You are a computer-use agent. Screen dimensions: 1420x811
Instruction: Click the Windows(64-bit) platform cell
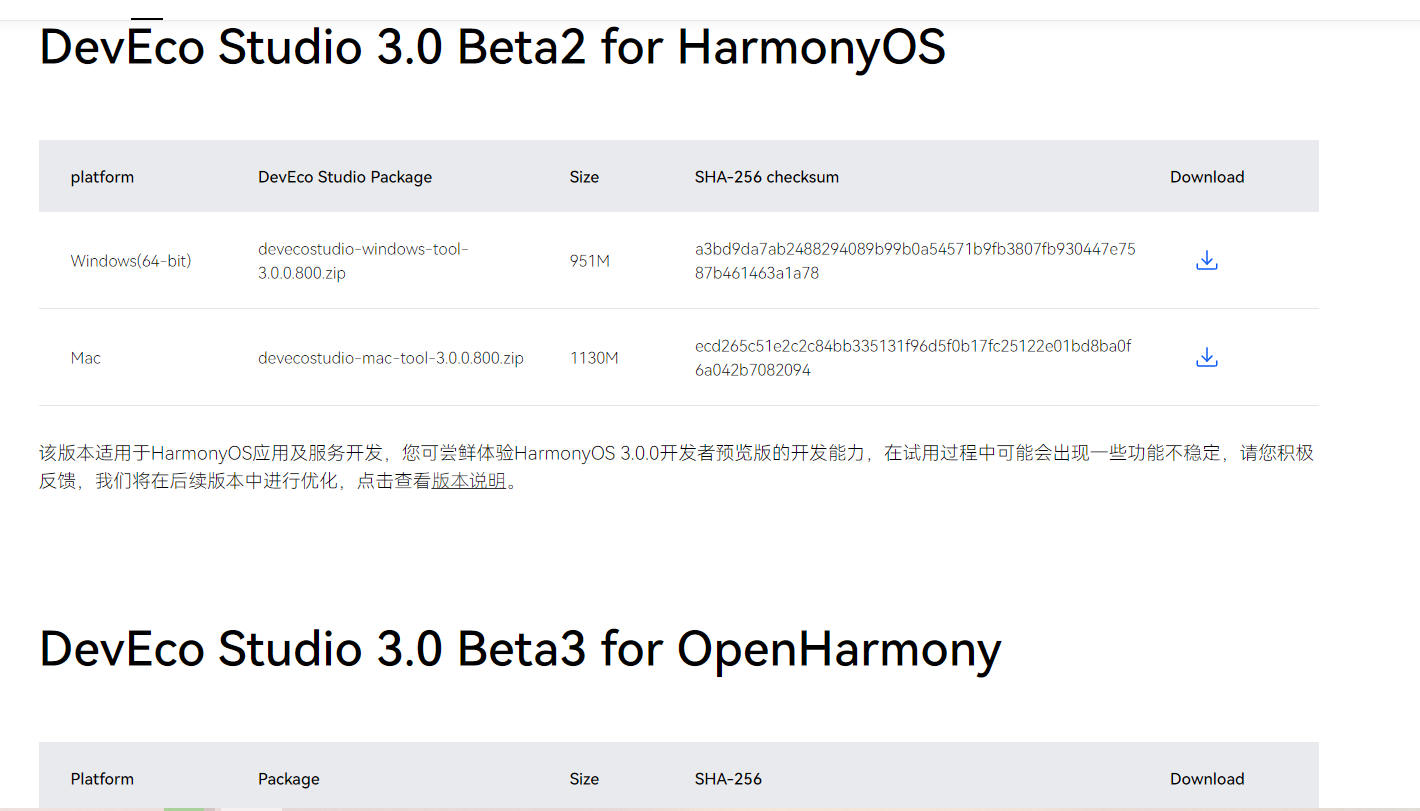(x=131, y=261)
